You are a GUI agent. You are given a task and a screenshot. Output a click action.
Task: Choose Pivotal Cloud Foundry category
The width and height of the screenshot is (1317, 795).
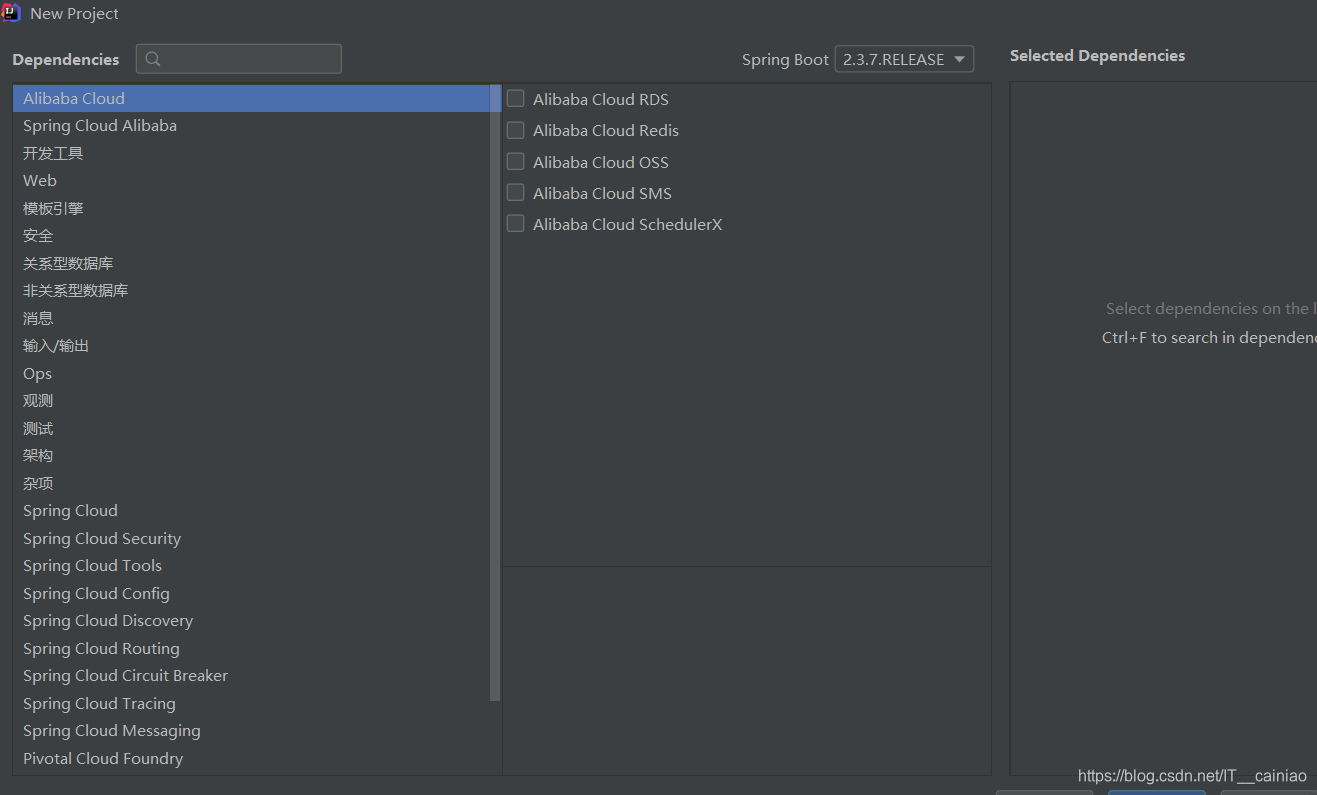(x=251, y=758)
